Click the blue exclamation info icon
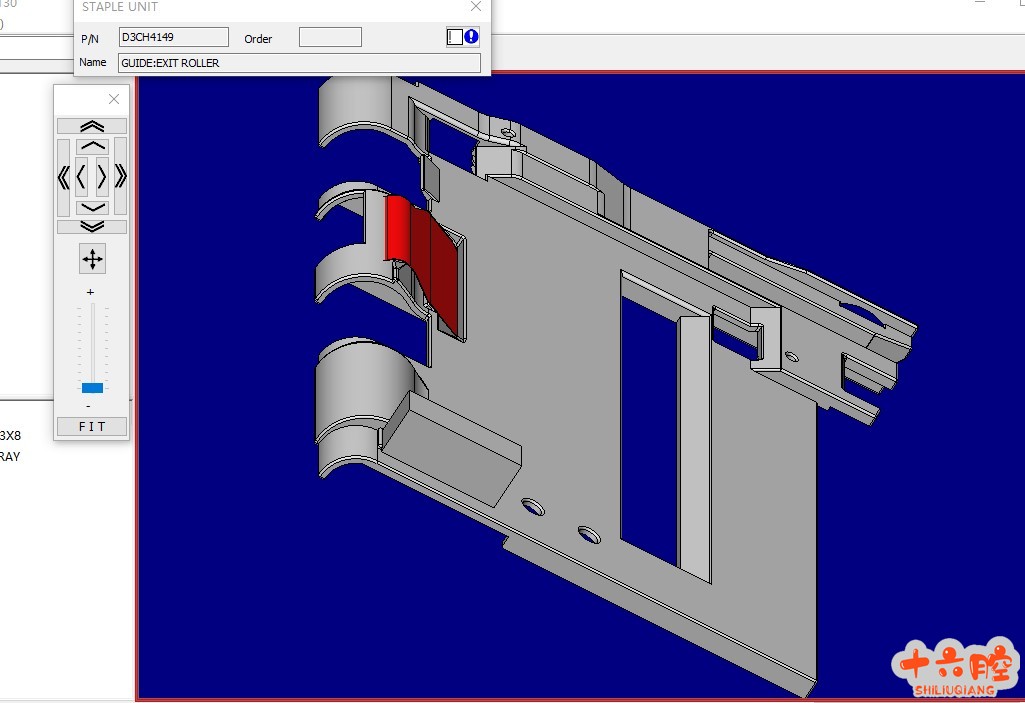Image resolution: width=1025 pixels, height=703 pixels. (471, 37)
